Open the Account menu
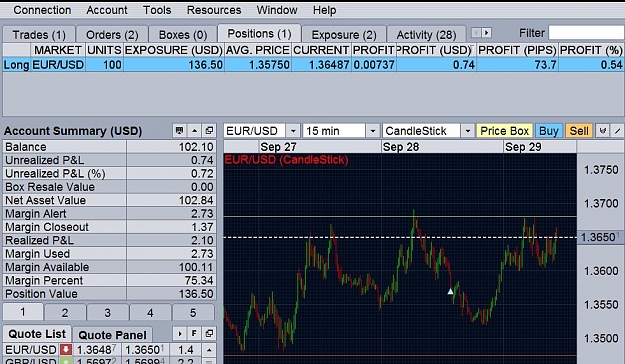Viewport: 625px width, 364px height. click(107, 10)
